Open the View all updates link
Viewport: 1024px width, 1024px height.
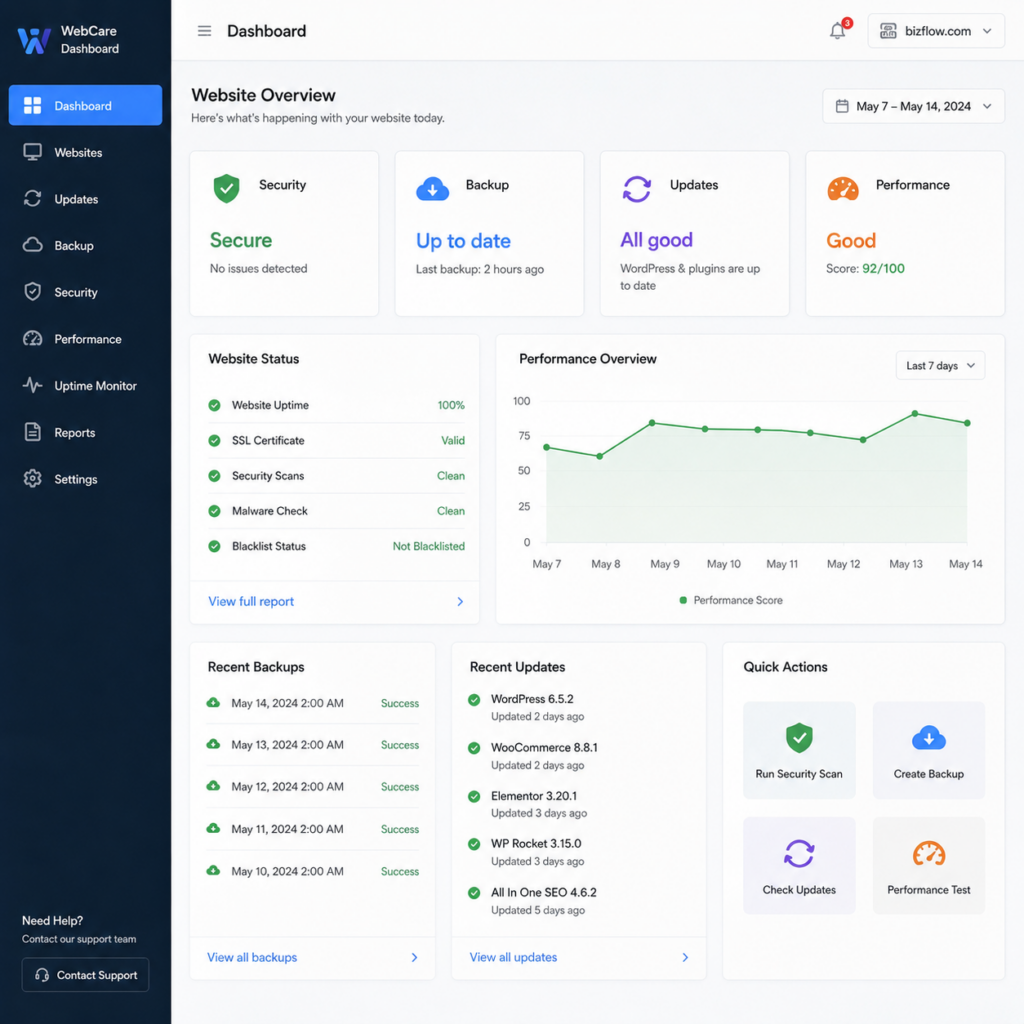click(513, 957)
